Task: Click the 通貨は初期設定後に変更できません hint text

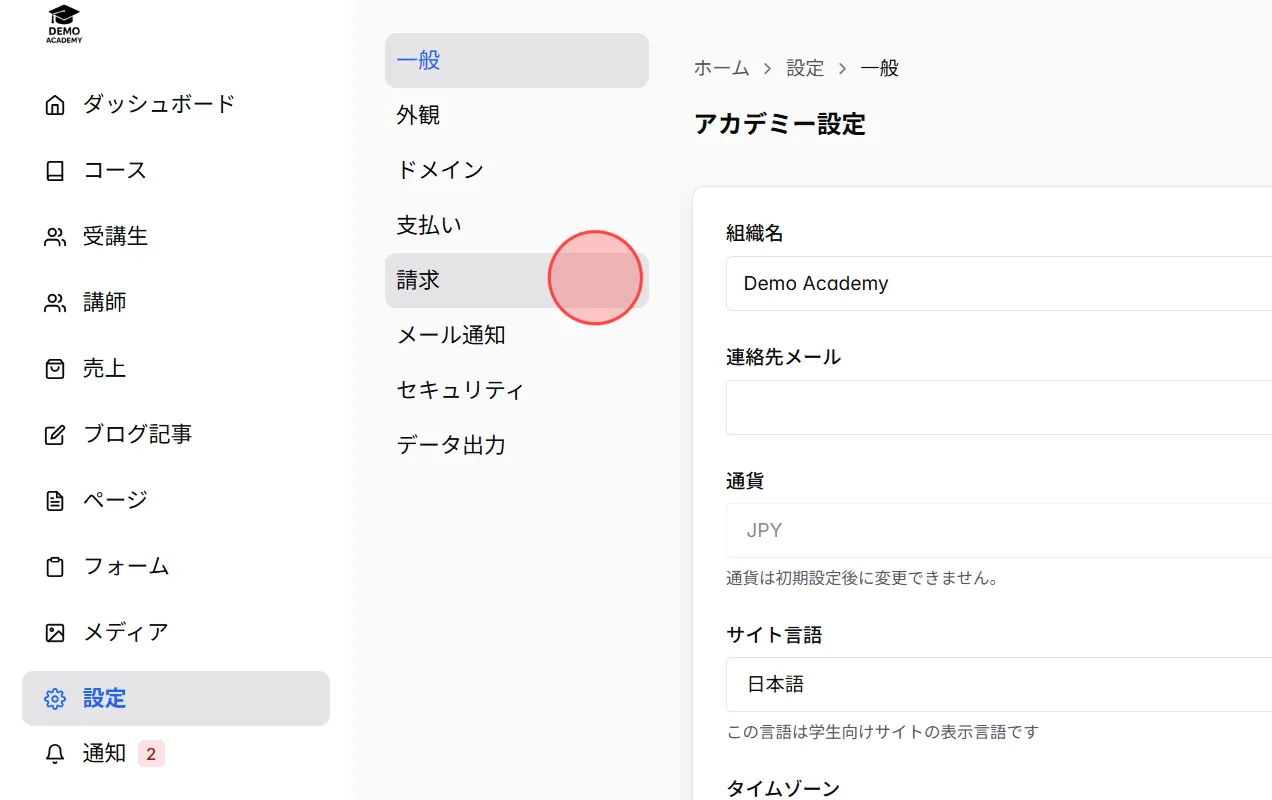Action: pyautogui.click(x=863, y=578)
